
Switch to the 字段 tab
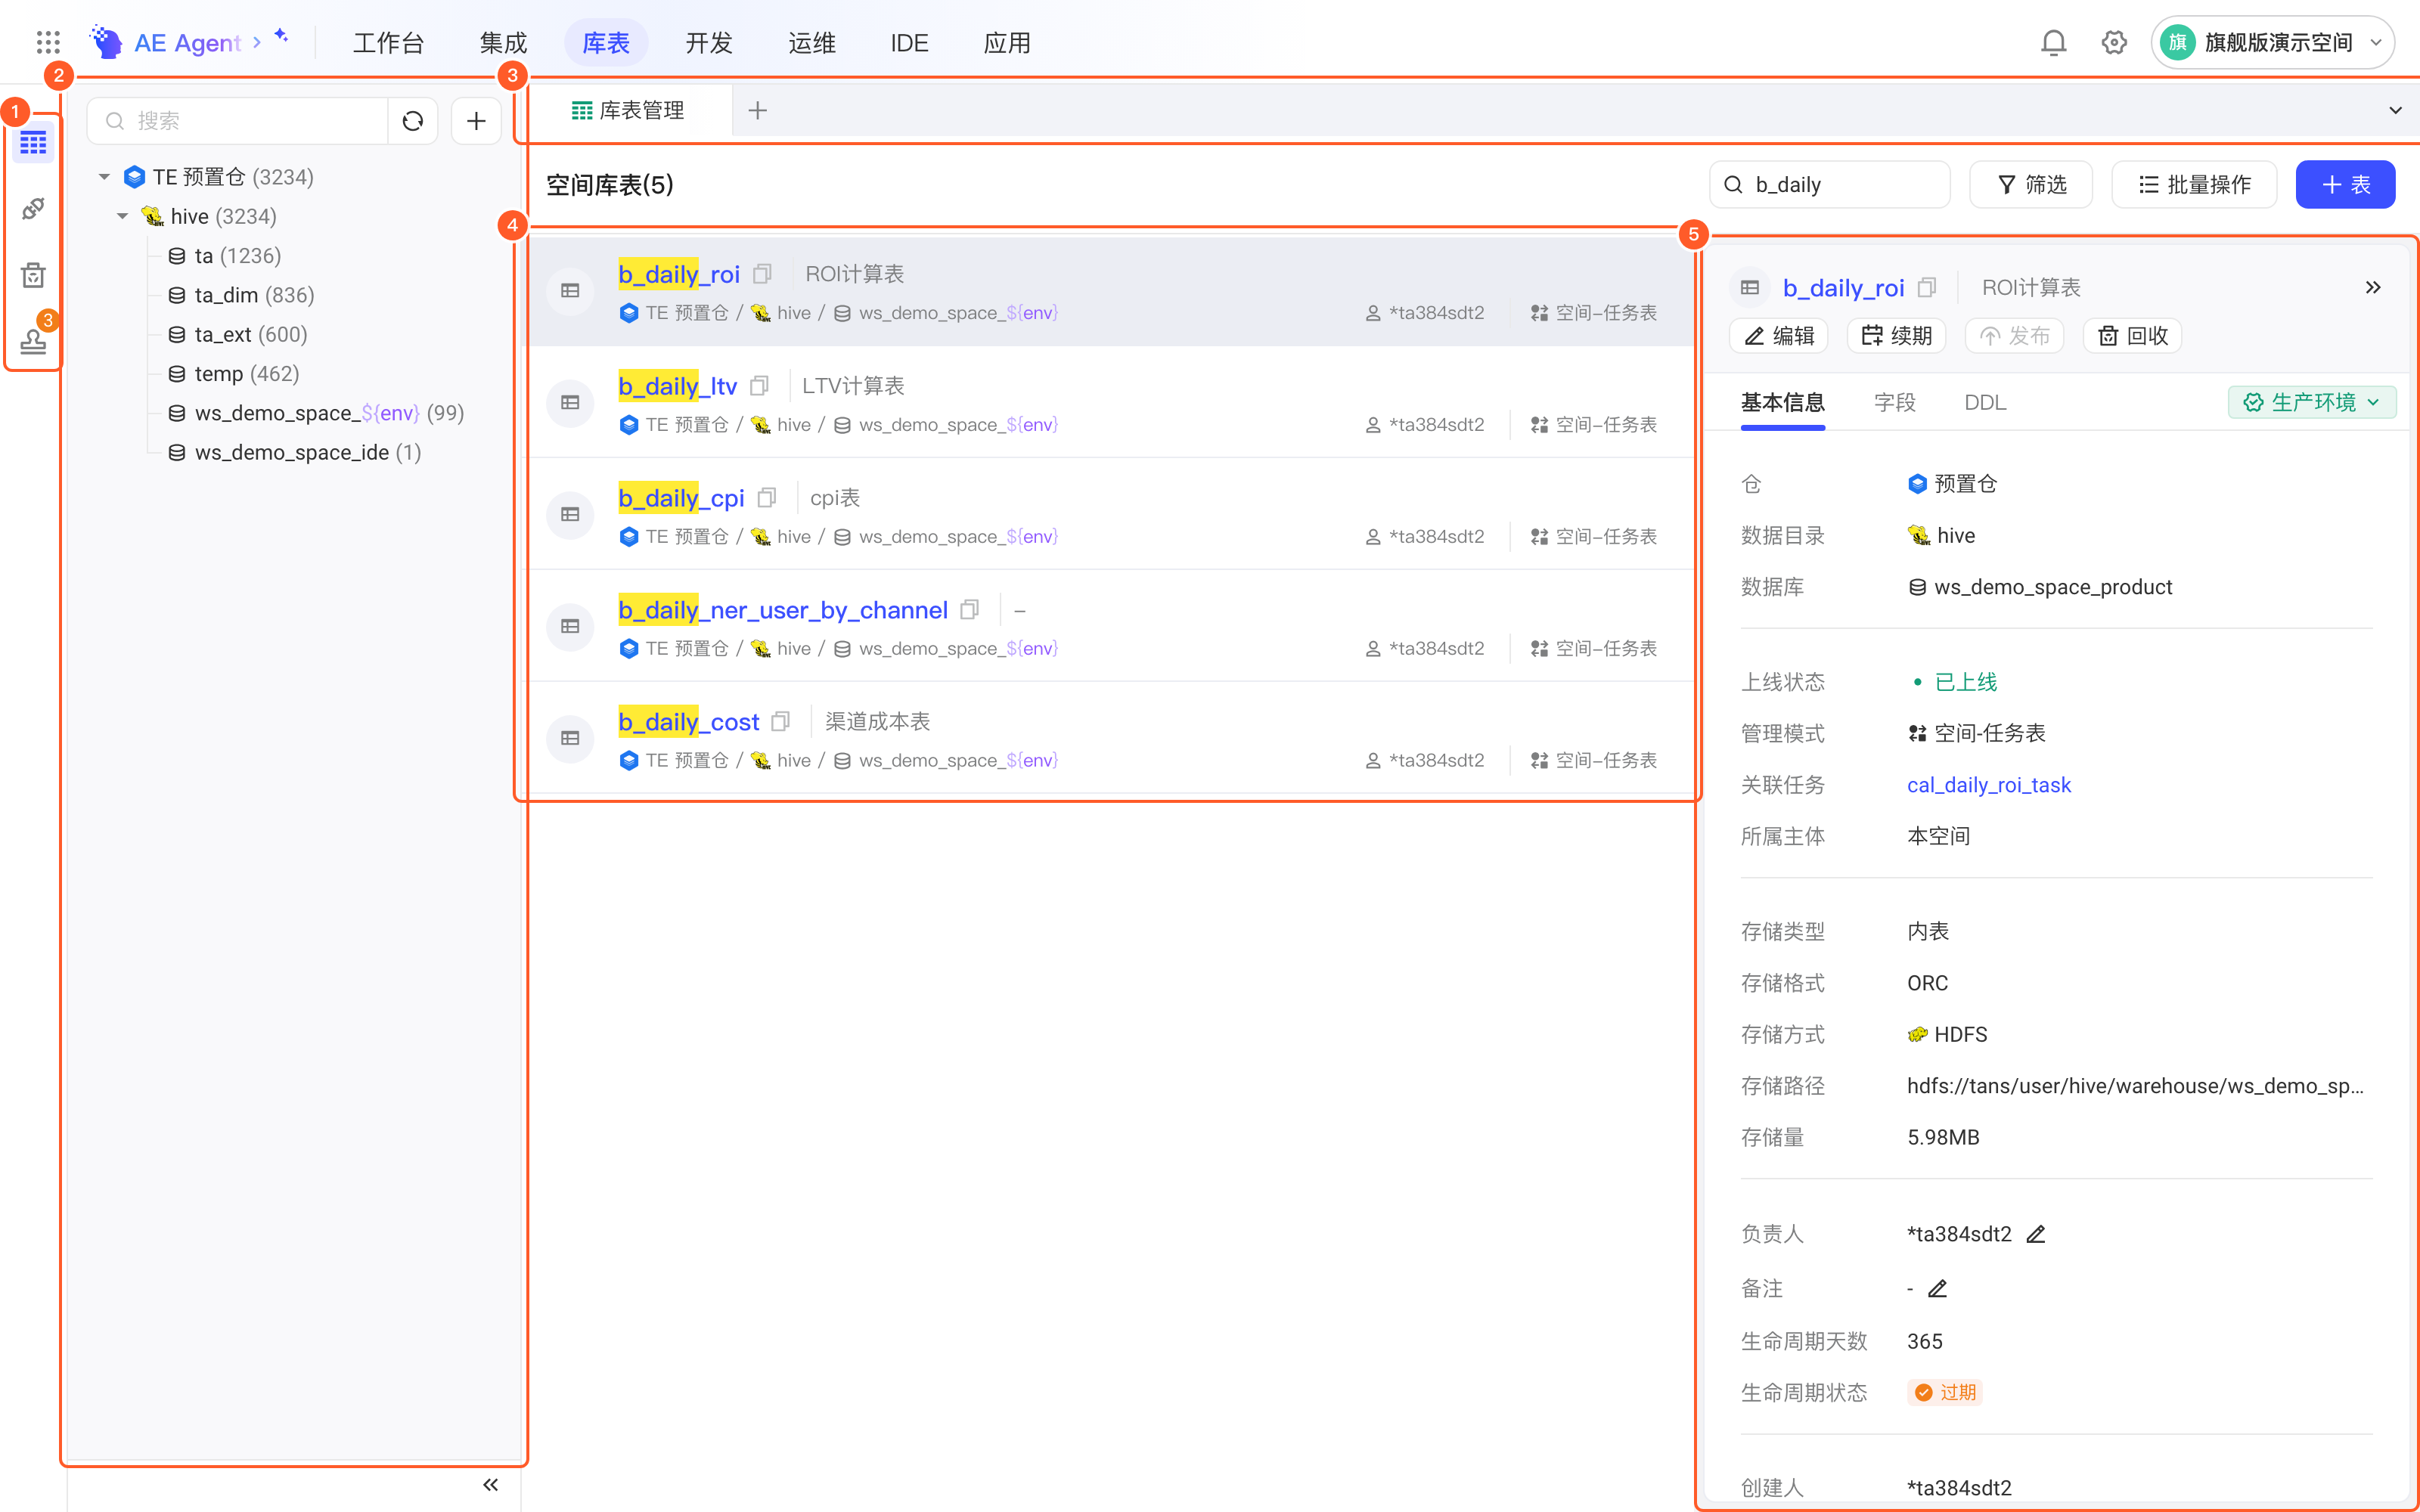tap(1894, 402)
